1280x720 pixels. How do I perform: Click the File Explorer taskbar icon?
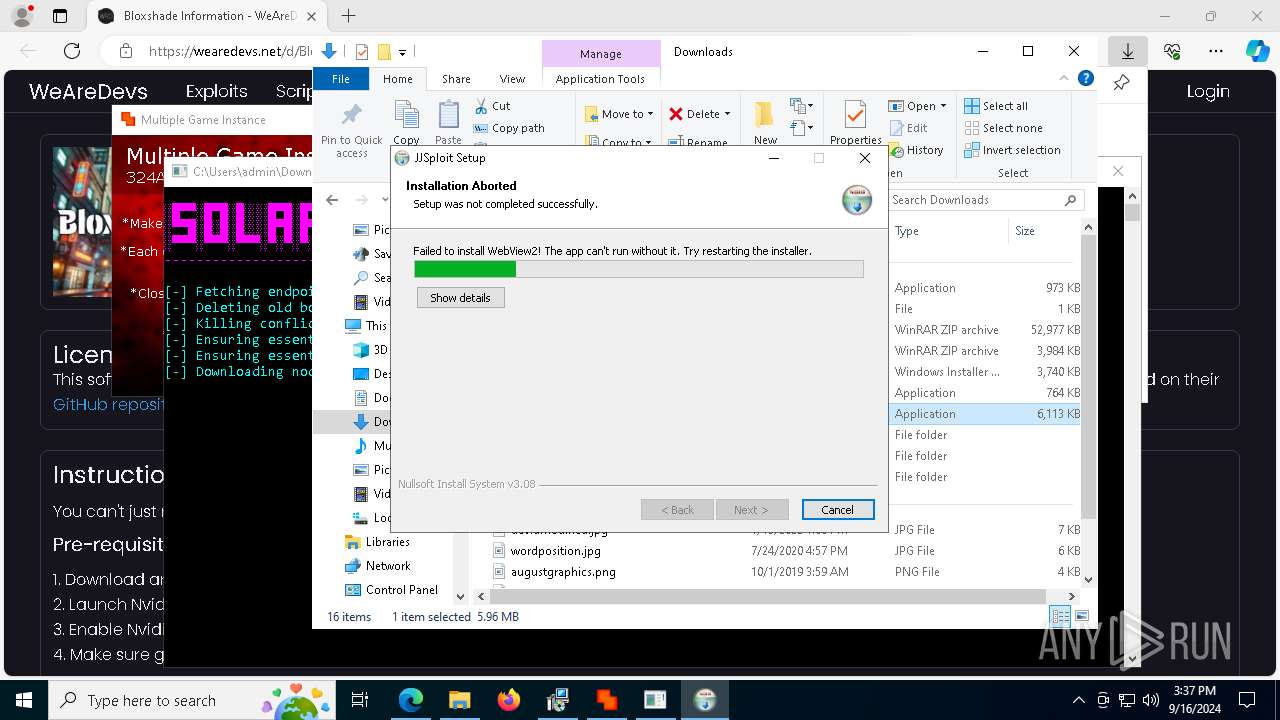coord(459,700)
